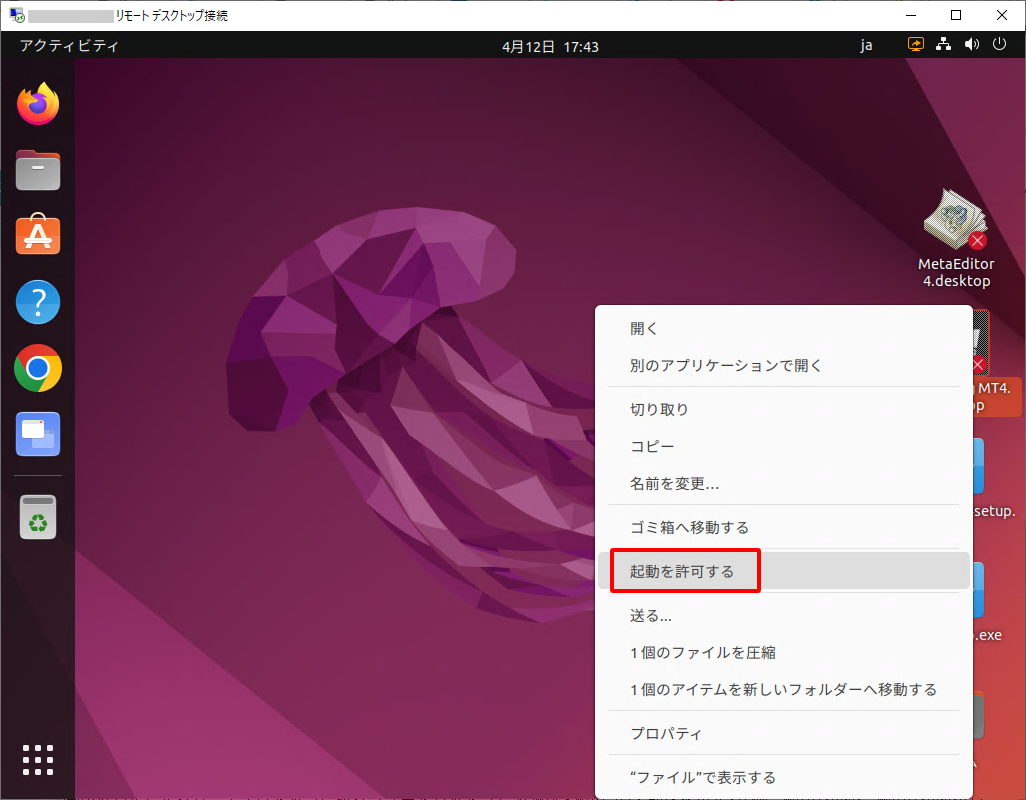Show all applications grid
This screenshot has height=800, width=1026.
38,760
